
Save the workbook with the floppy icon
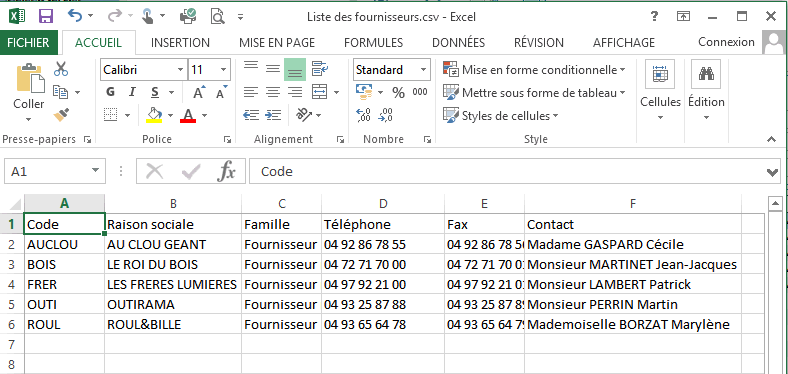[x=46, y=17]
